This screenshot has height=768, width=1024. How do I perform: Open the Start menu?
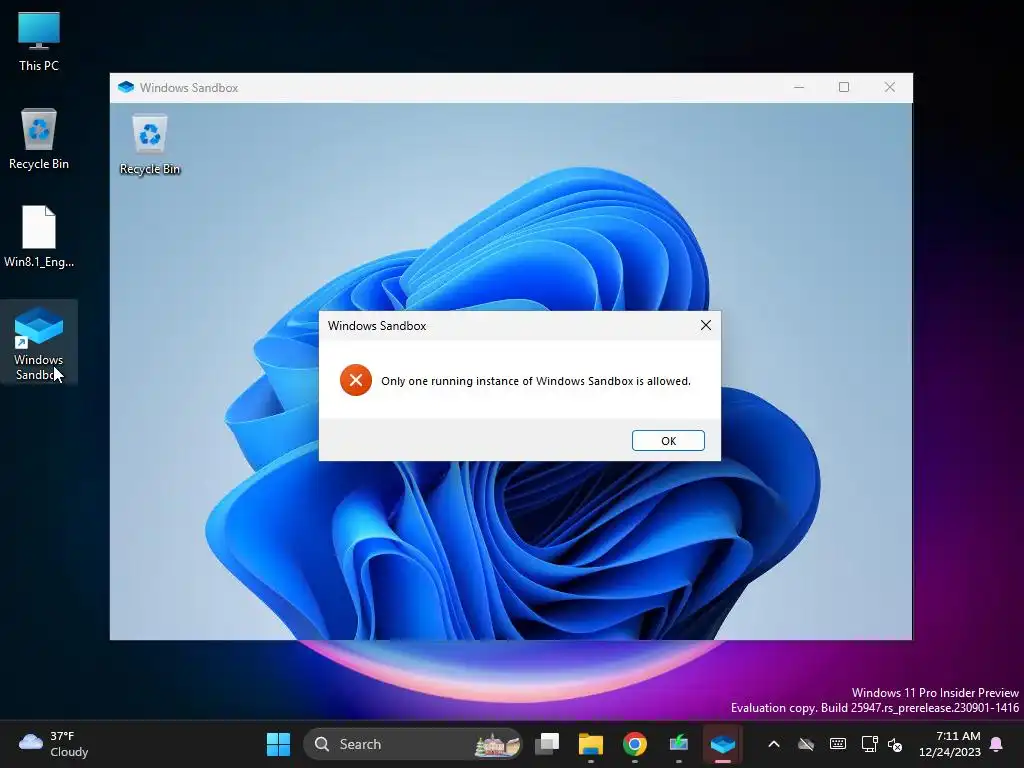278,744
